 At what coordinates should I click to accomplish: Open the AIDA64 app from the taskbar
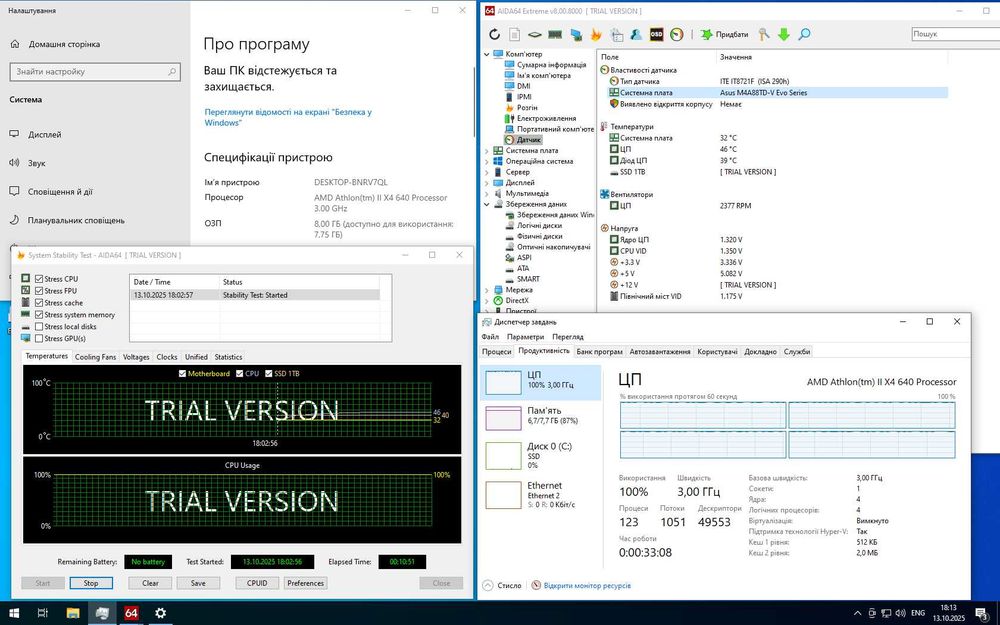pyautogui.click(x=131, y=612)
